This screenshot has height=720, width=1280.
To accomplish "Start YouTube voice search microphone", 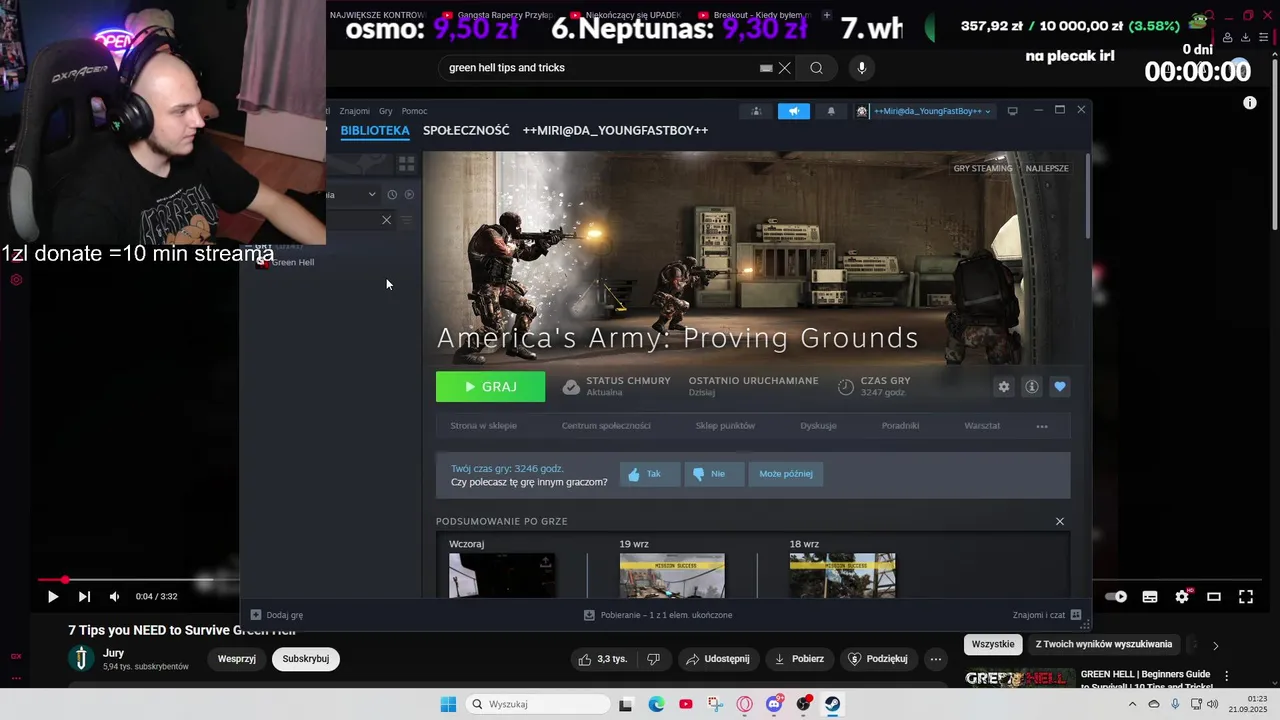I will click(x=862, y=68).
